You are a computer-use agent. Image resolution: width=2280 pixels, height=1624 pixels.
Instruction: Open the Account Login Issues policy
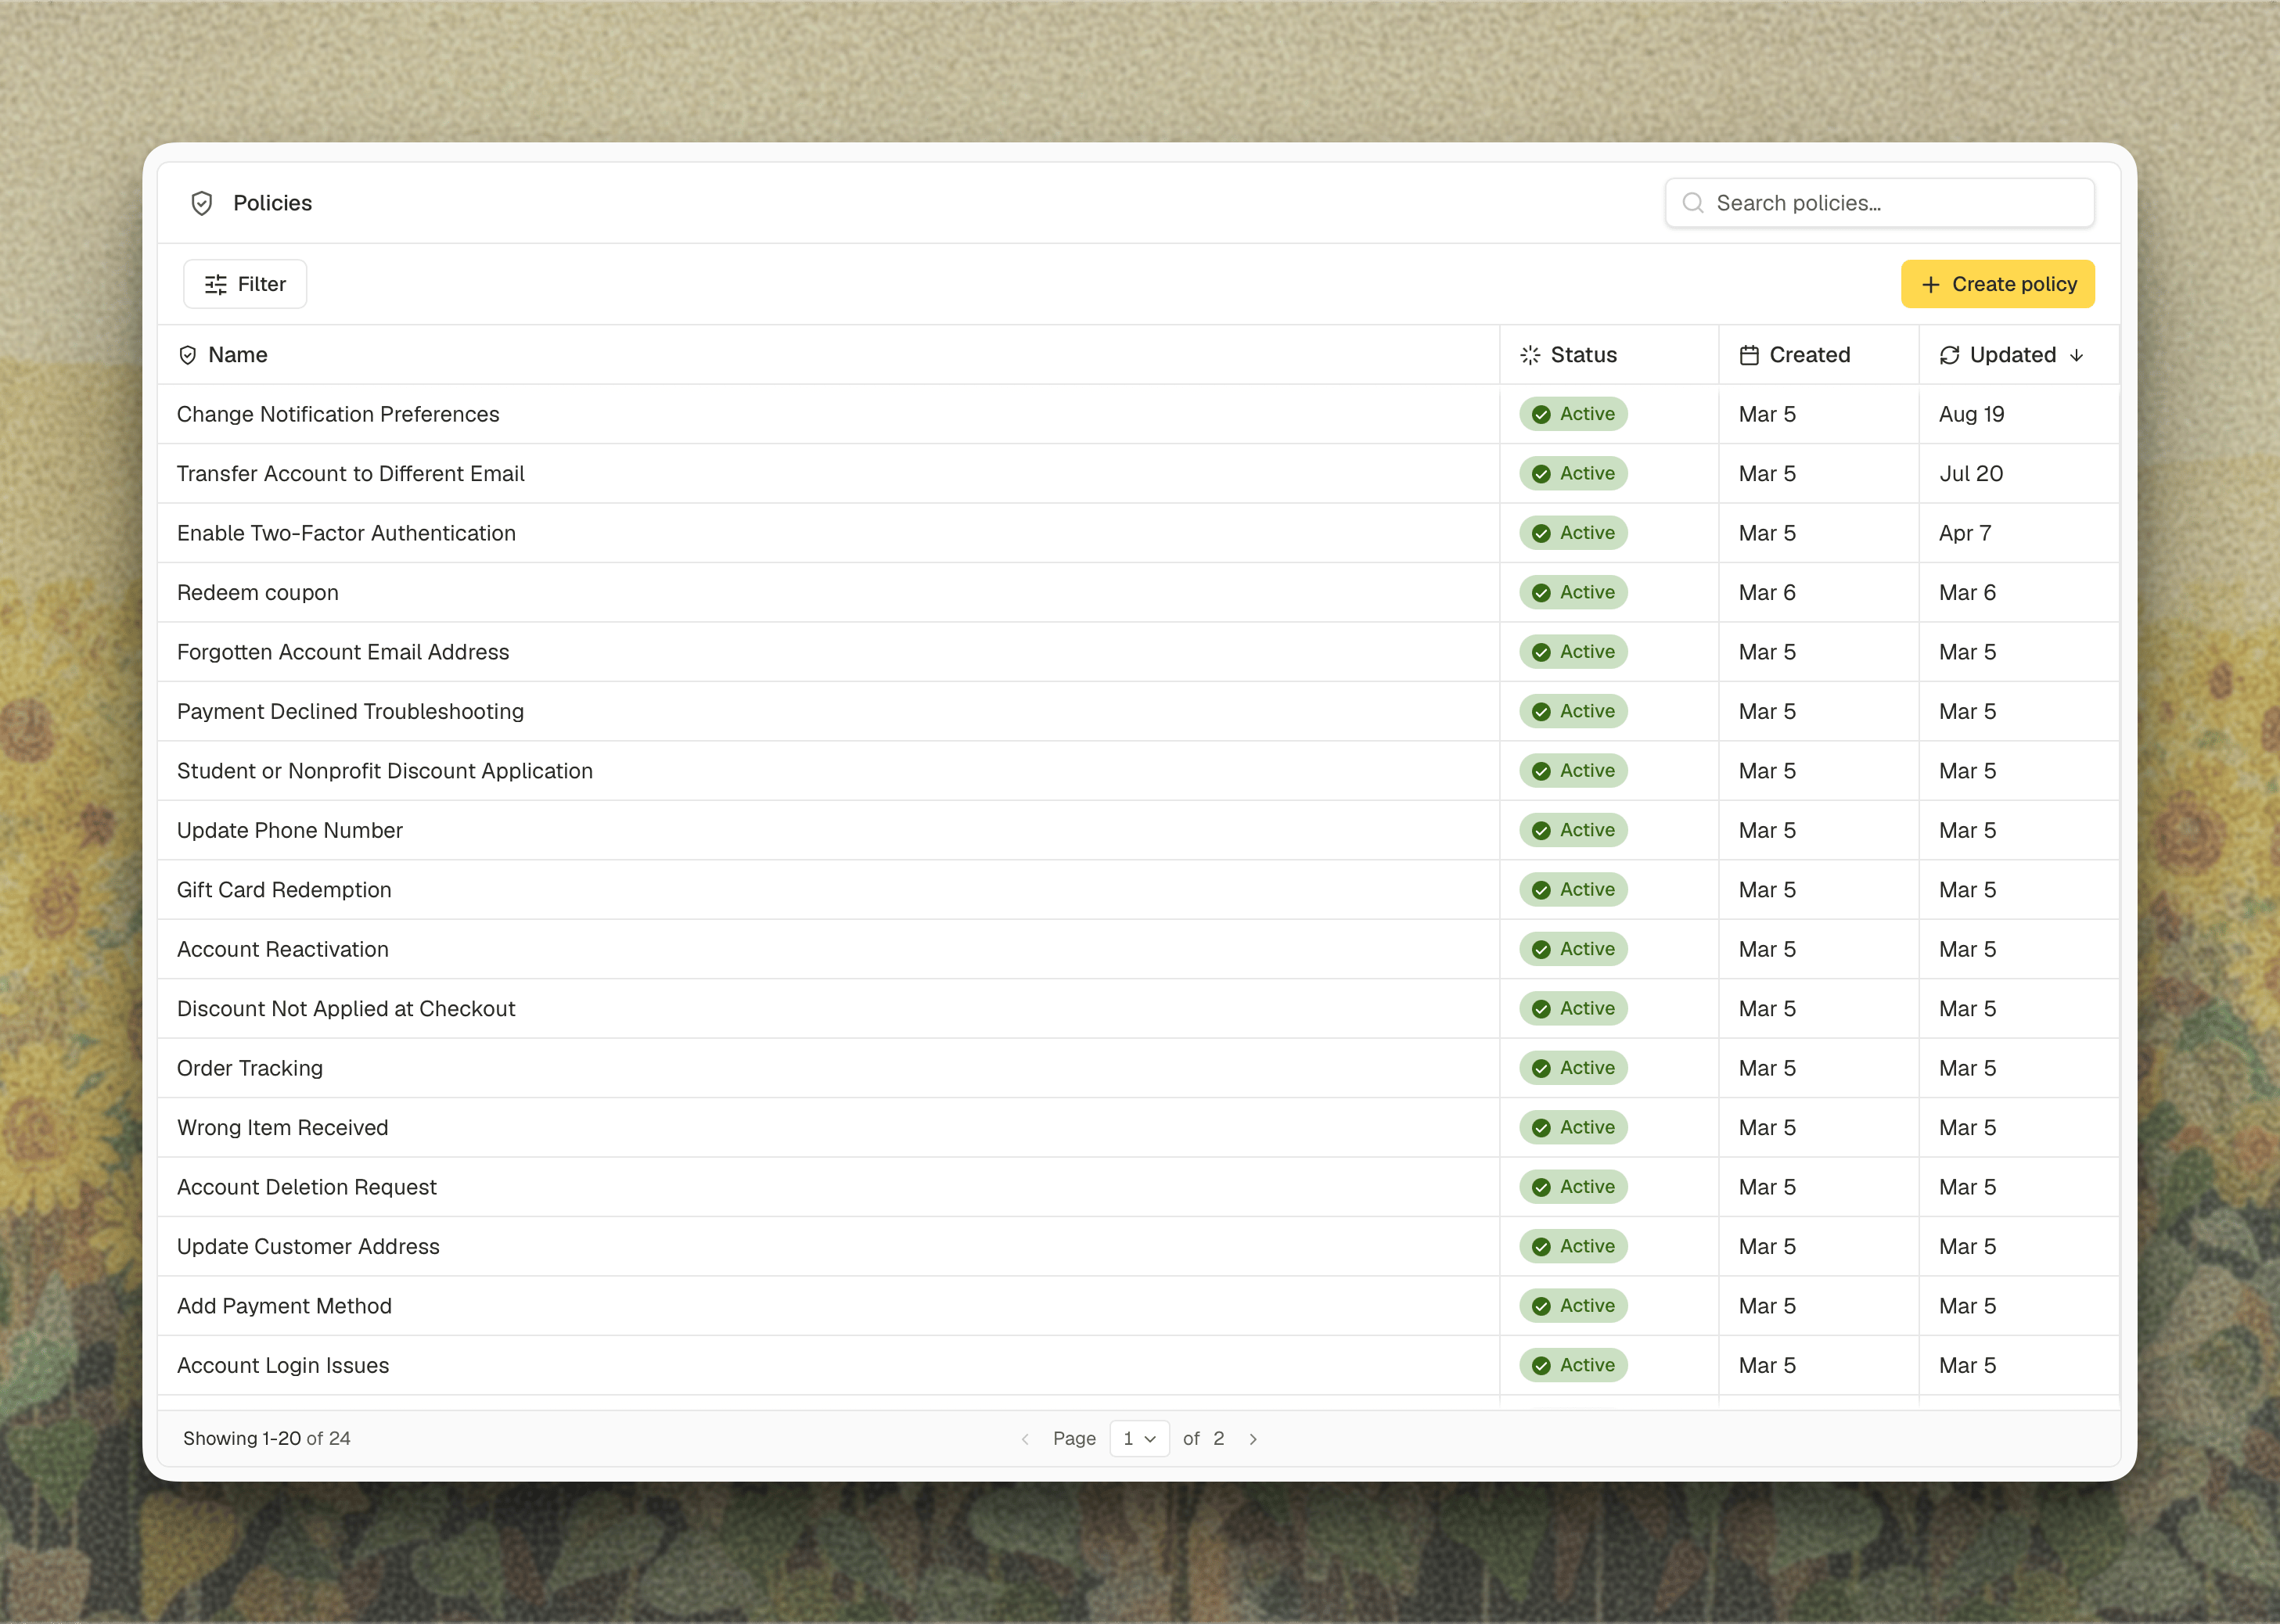[x=283, y=1366]
